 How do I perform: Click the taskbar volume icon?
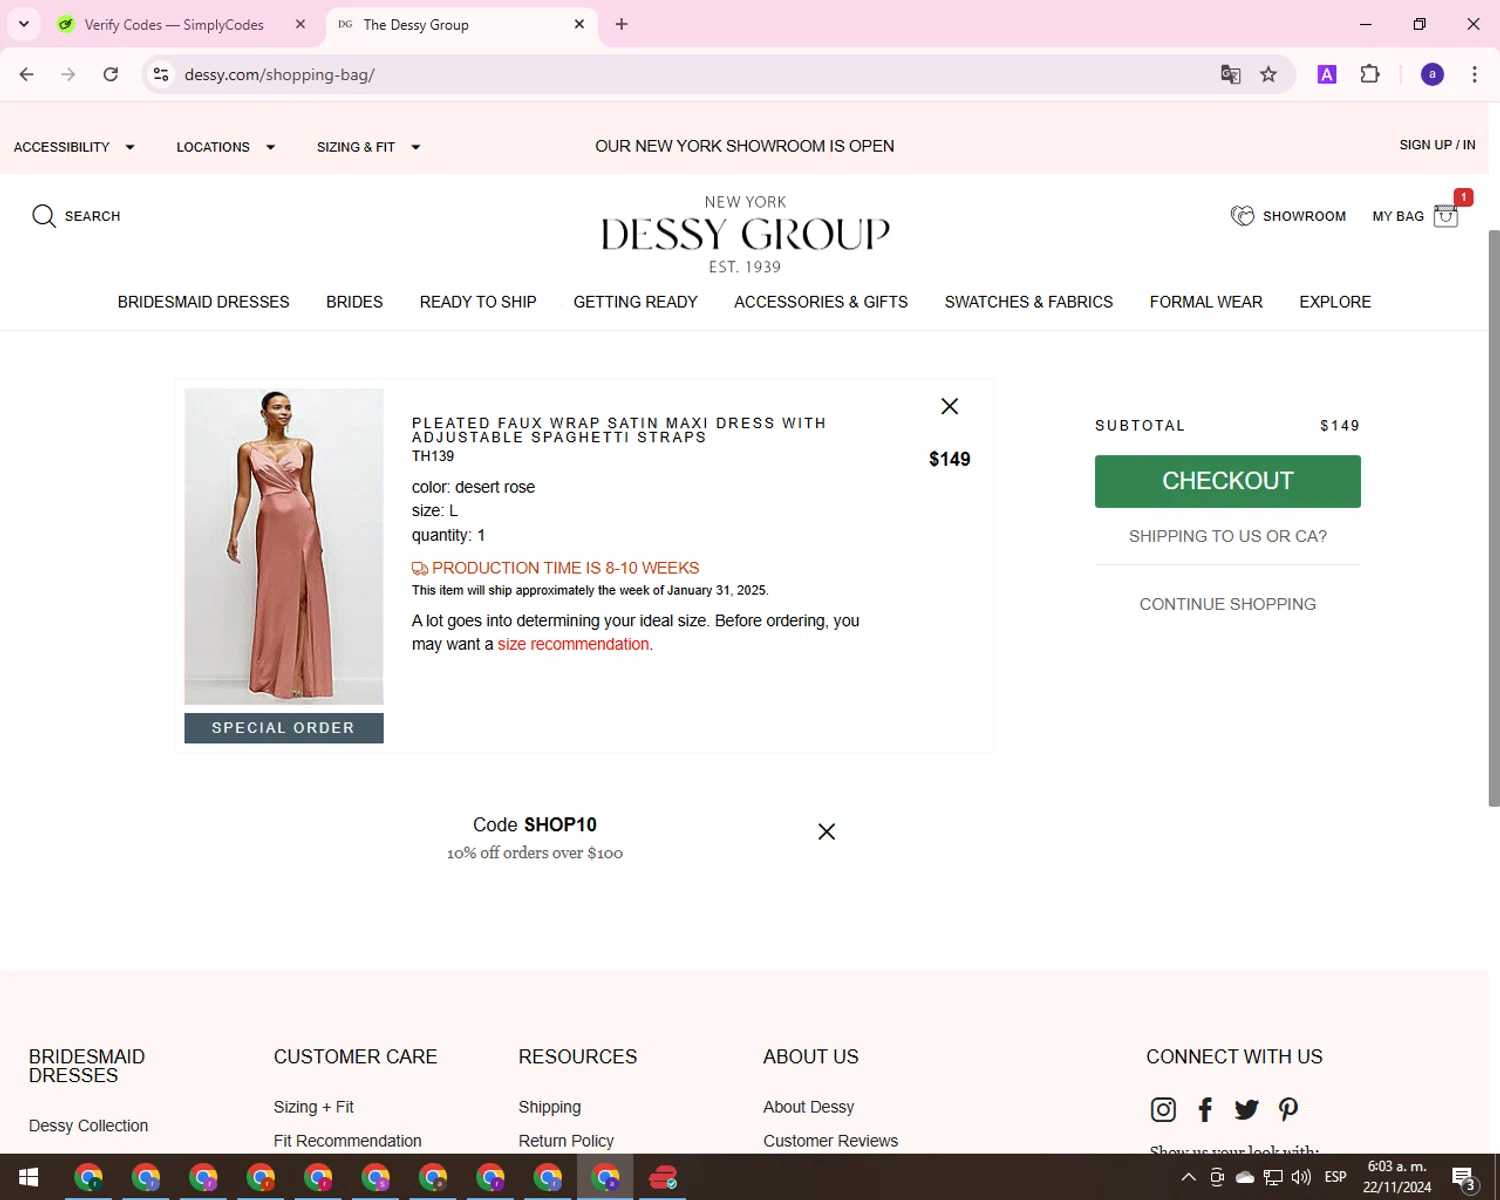coord(1301,1177)
